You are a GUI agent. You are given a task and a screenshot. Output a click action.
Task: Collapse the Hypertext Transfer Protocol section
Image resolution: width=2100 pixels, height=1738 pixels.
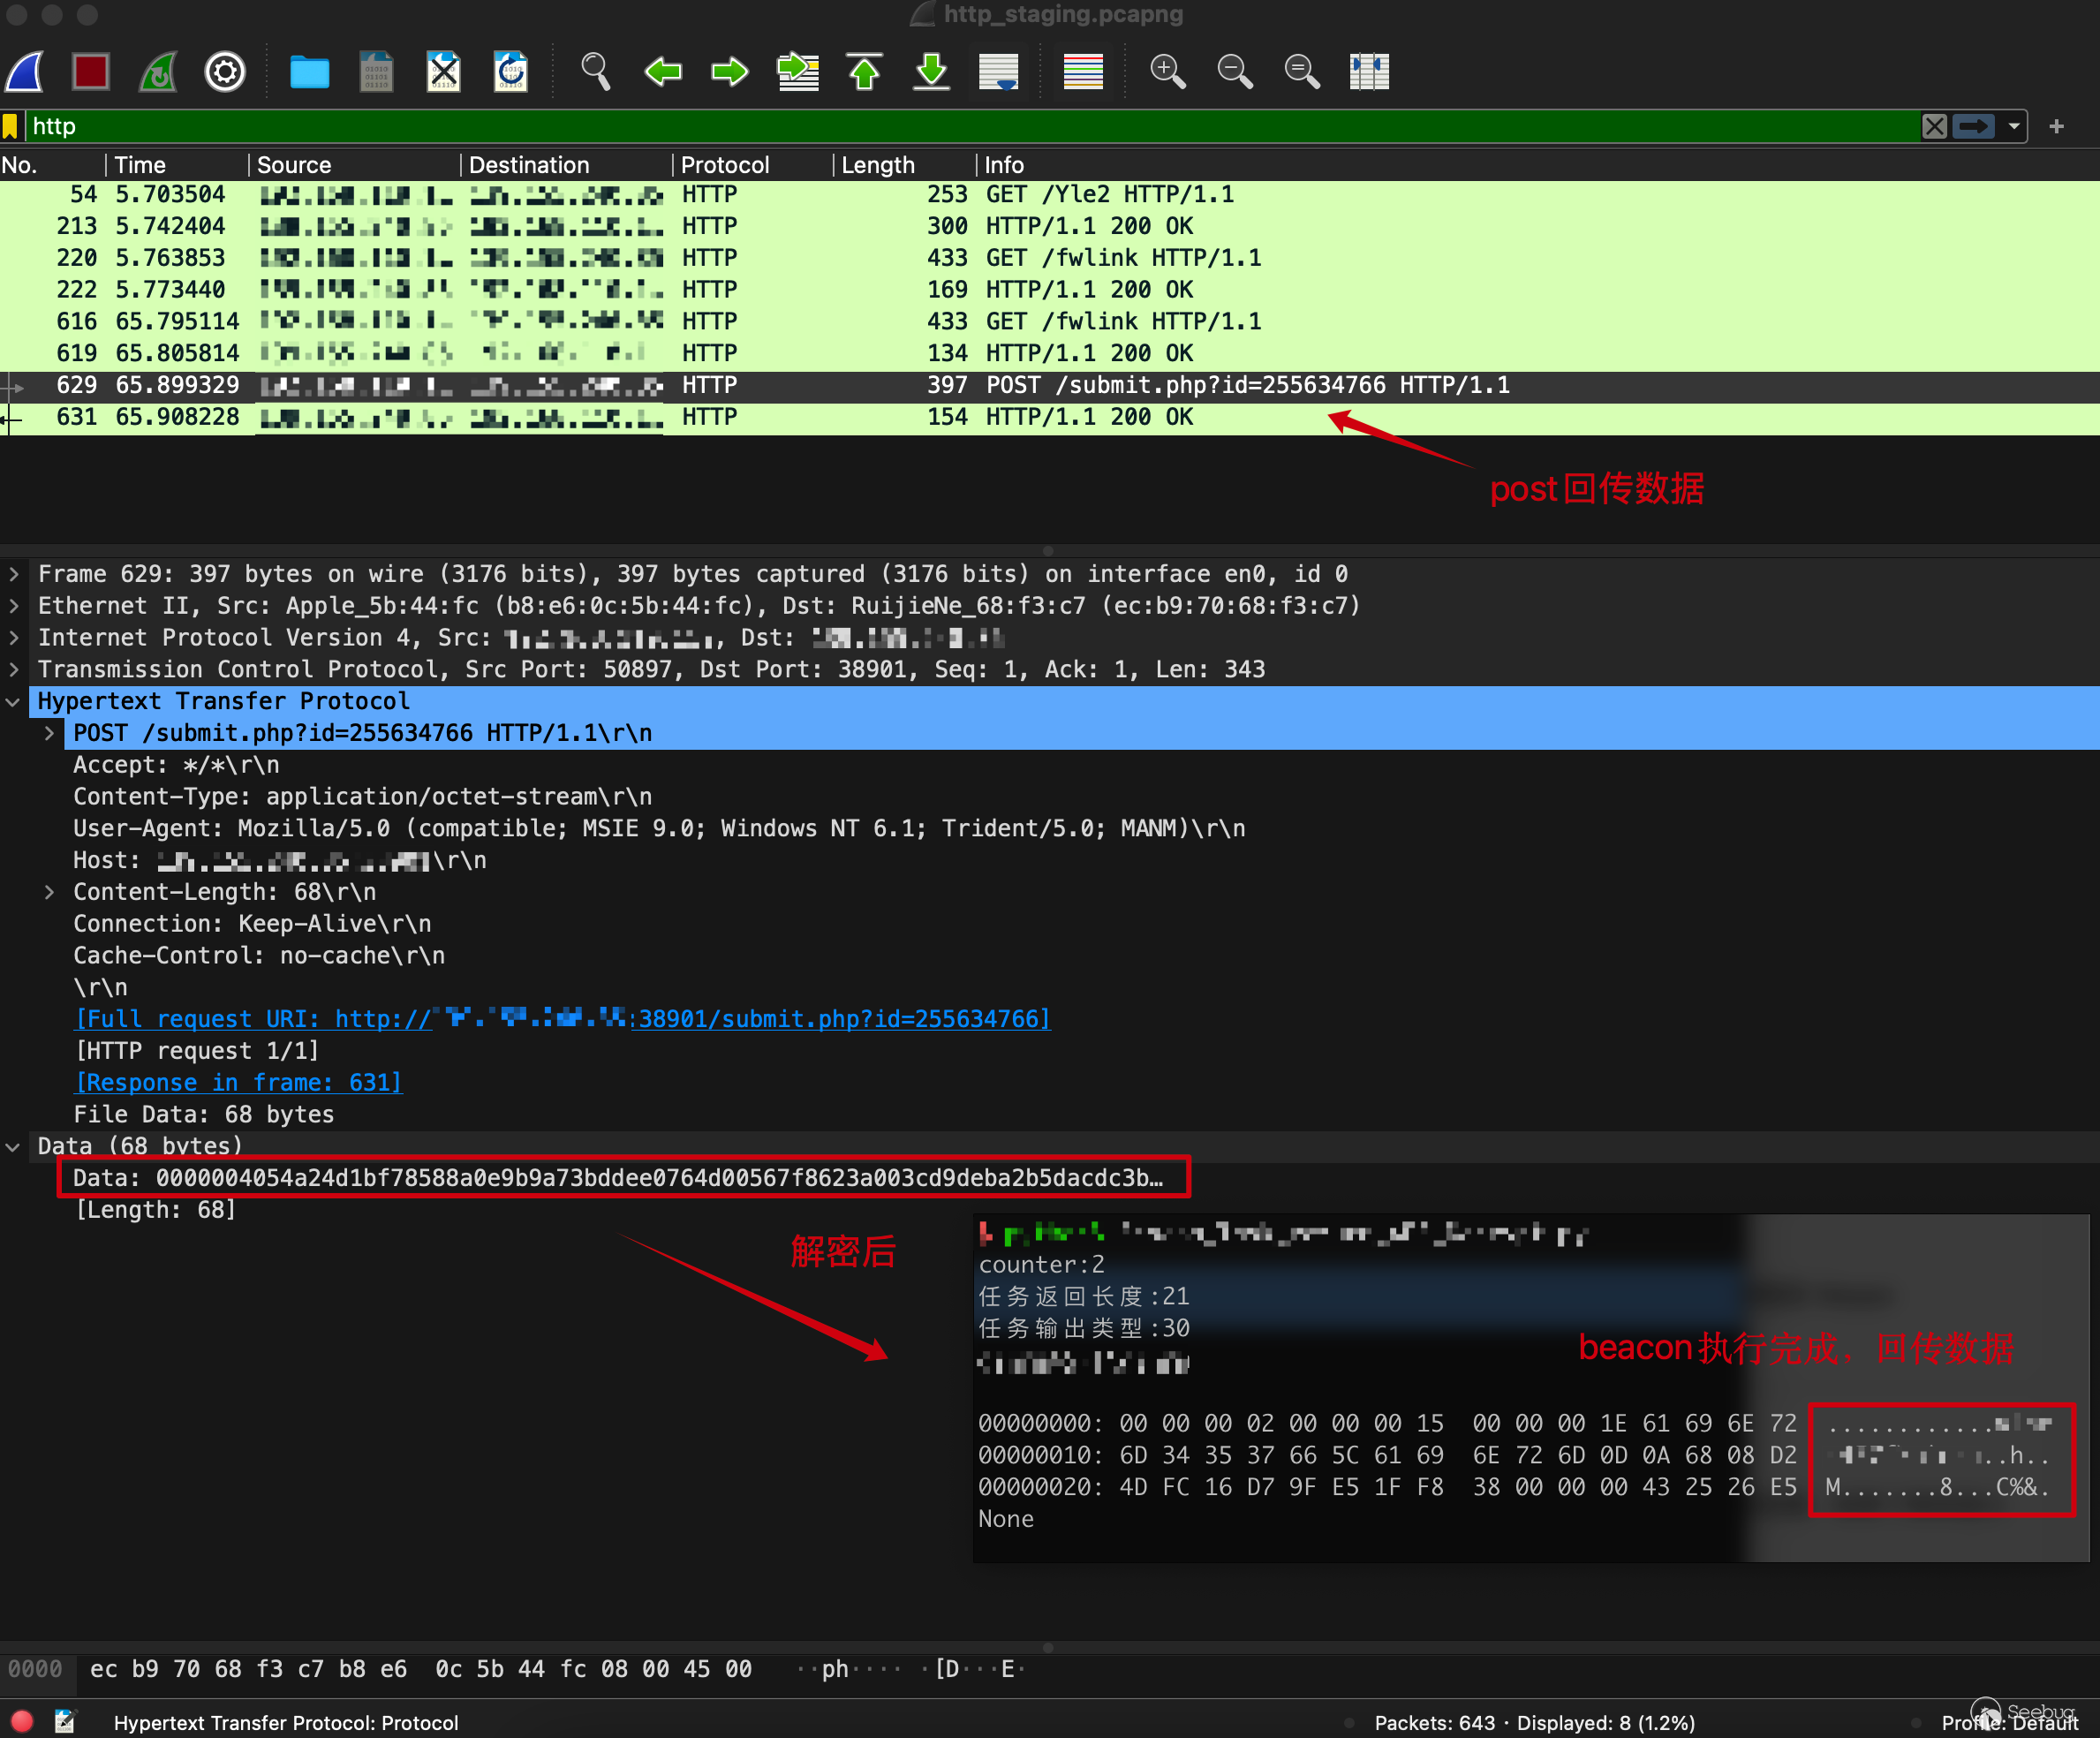point(14,701)
